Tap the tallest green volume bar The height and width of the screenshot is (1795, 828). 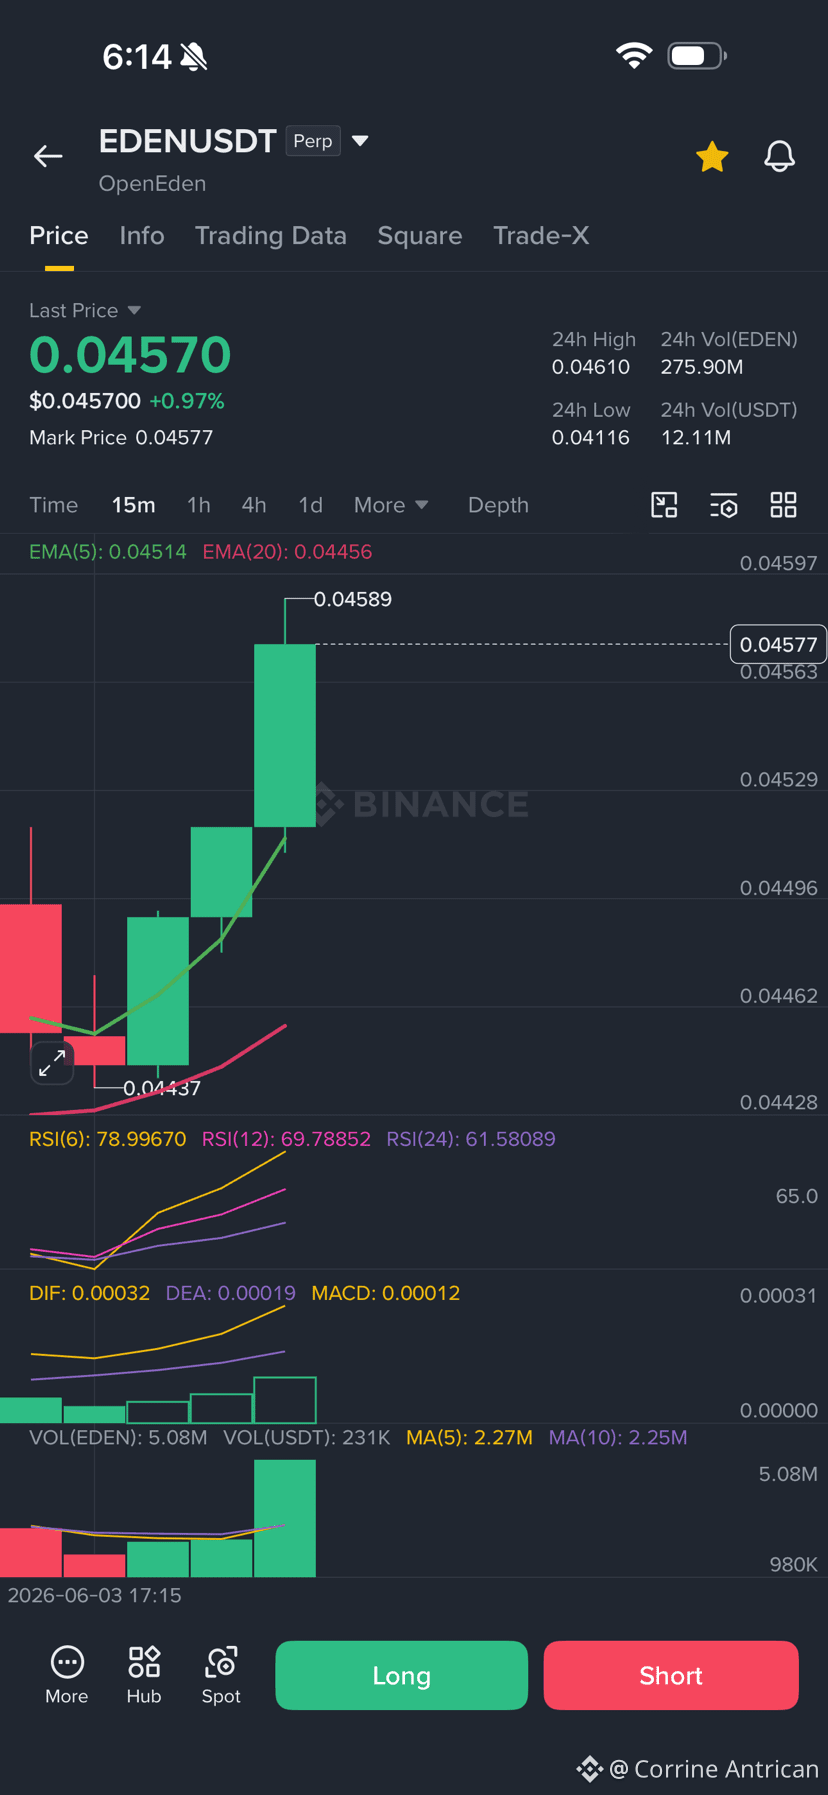(285, 1518)
